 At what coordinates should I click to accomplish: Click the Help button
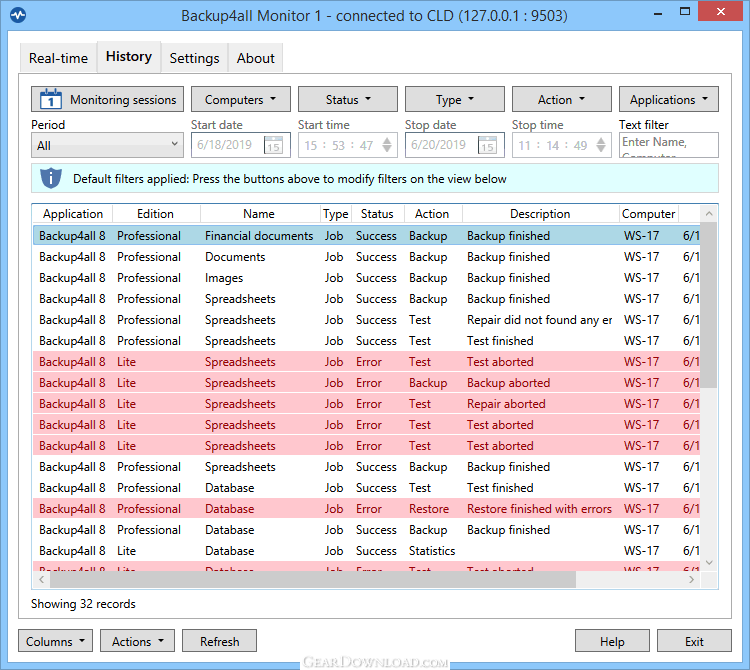click(x=612, y=641)
